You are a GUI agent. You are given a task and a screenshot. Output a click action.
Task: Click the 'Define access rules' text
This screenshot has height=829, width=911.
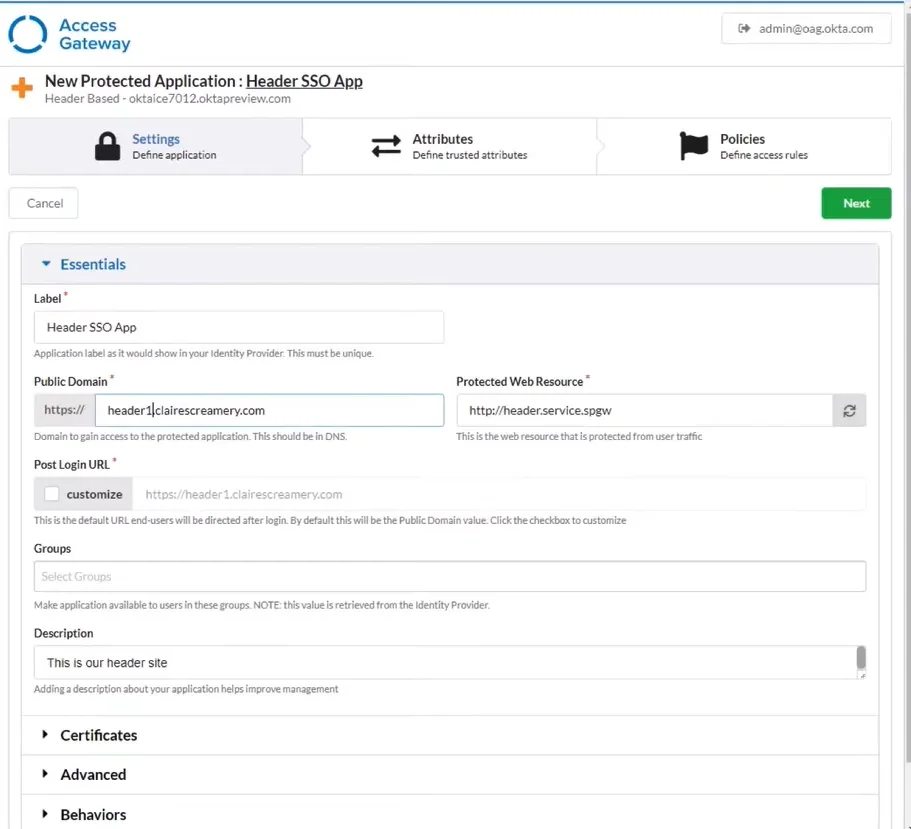(x=764, y=155)
